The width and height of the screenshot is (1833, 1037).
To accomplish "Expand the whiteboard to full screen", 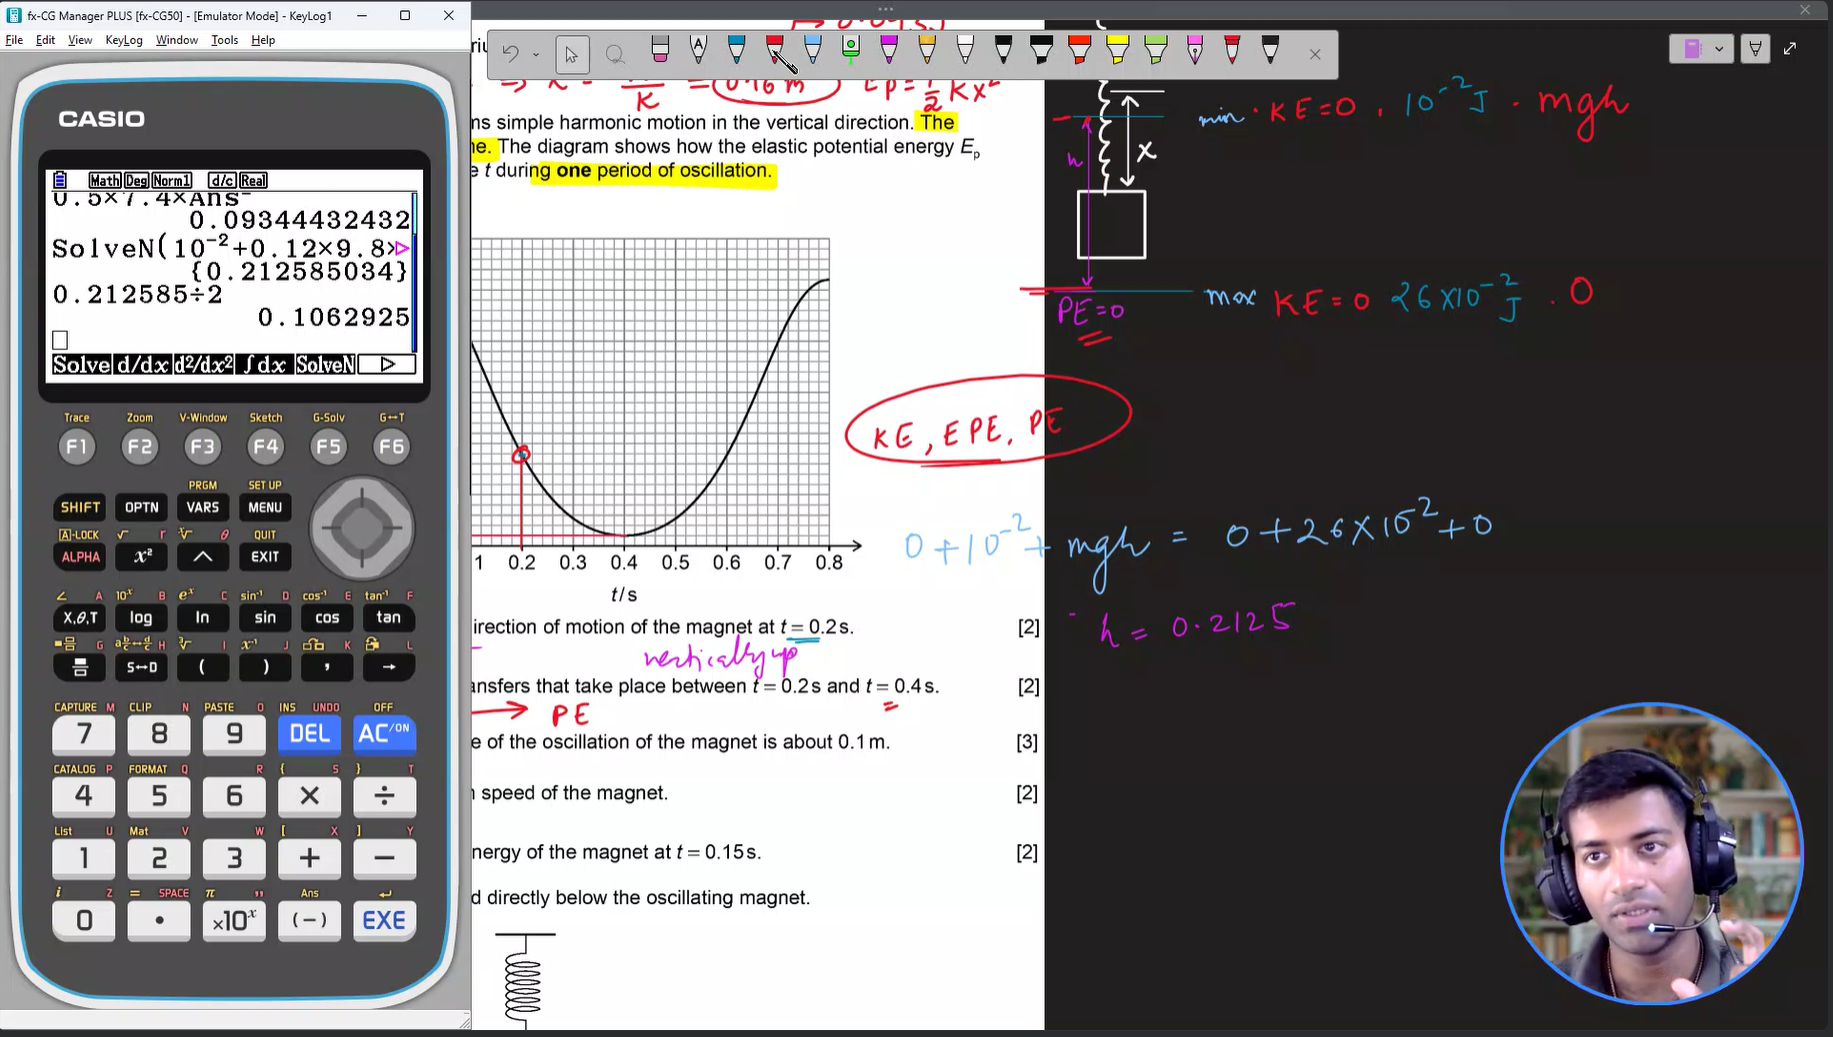I will tap(1790, 48).
